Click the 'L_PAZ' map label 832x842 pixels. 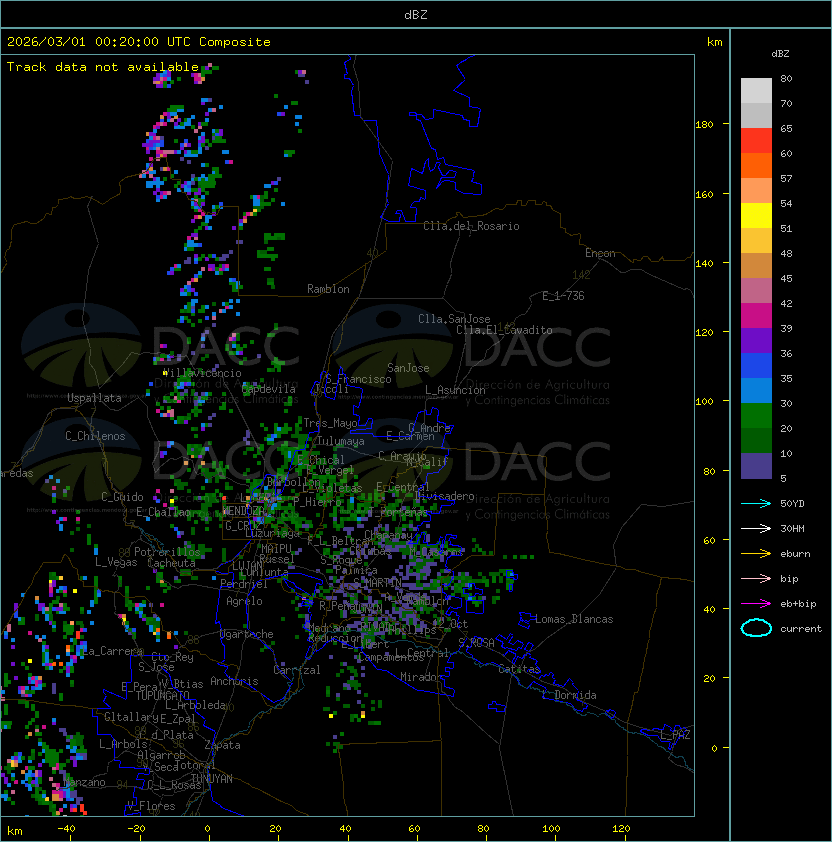tap(675, 735)
